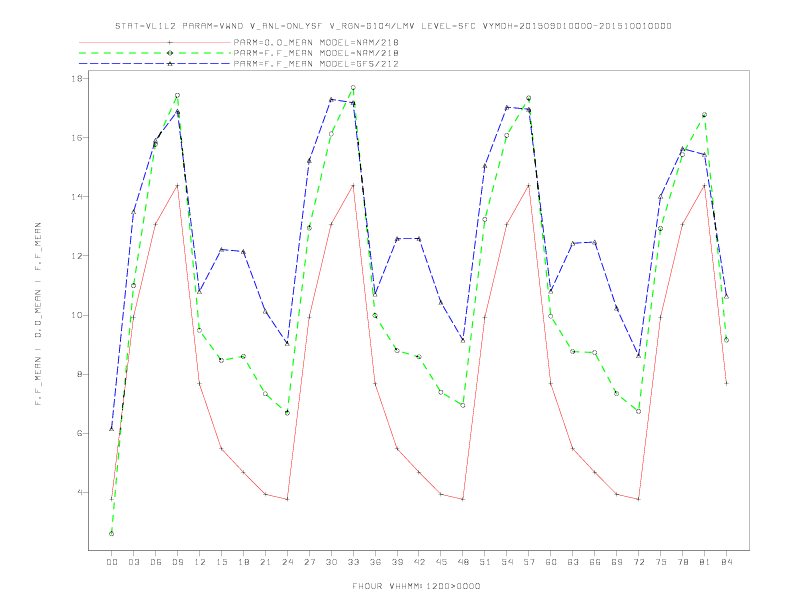Click x-axis forecast hour label 30
The width and height of the screenshot is (792, 612).
coord(331,562)
